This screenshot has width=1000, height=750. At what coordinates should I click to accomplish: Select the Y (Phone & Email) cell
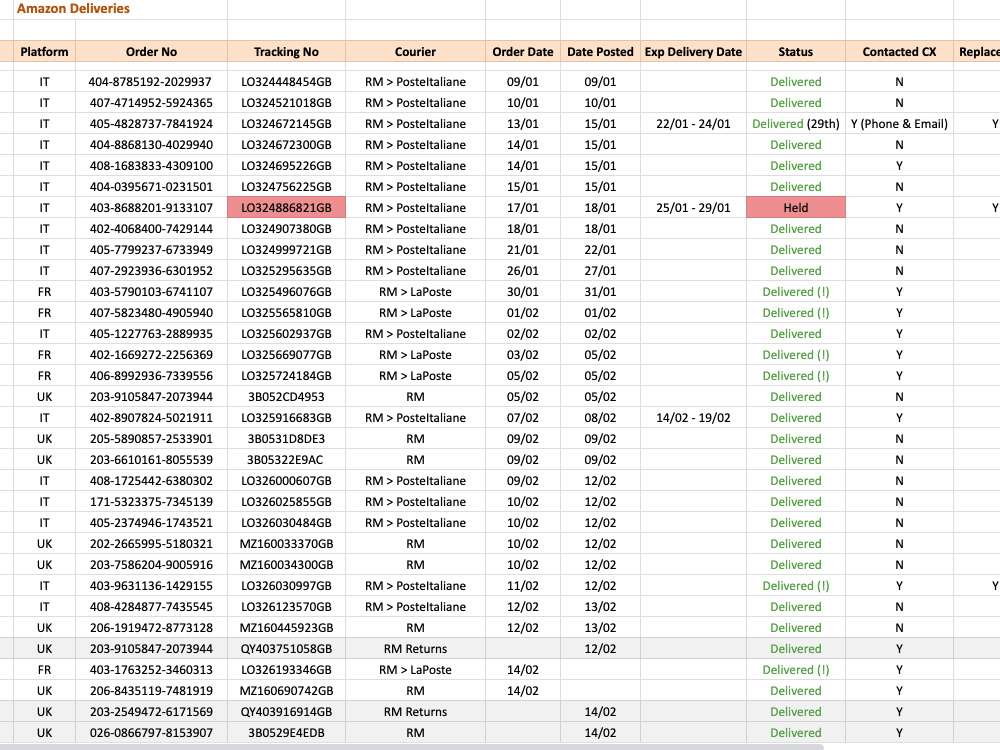tap(899, 124)
